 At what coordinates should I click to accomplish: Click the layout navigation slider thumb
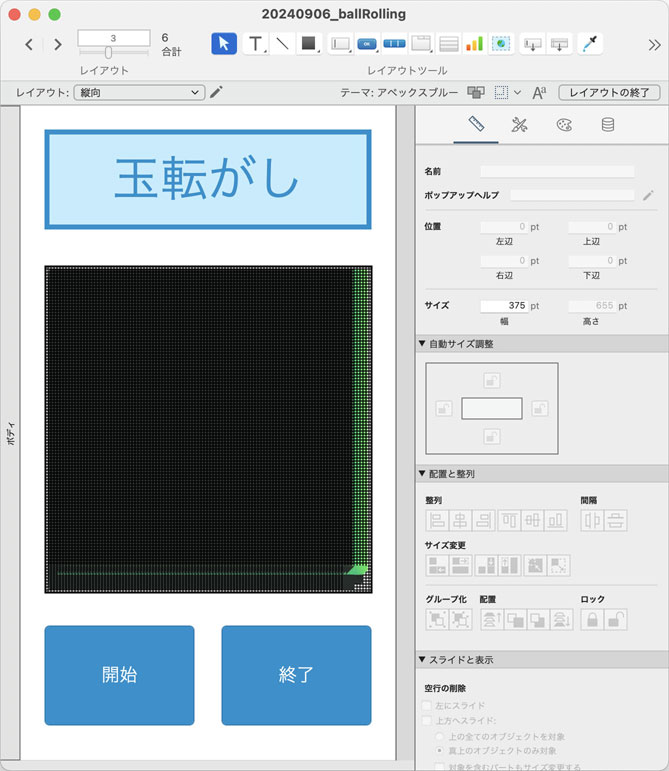pyautogui.click(x=108, y=52)
